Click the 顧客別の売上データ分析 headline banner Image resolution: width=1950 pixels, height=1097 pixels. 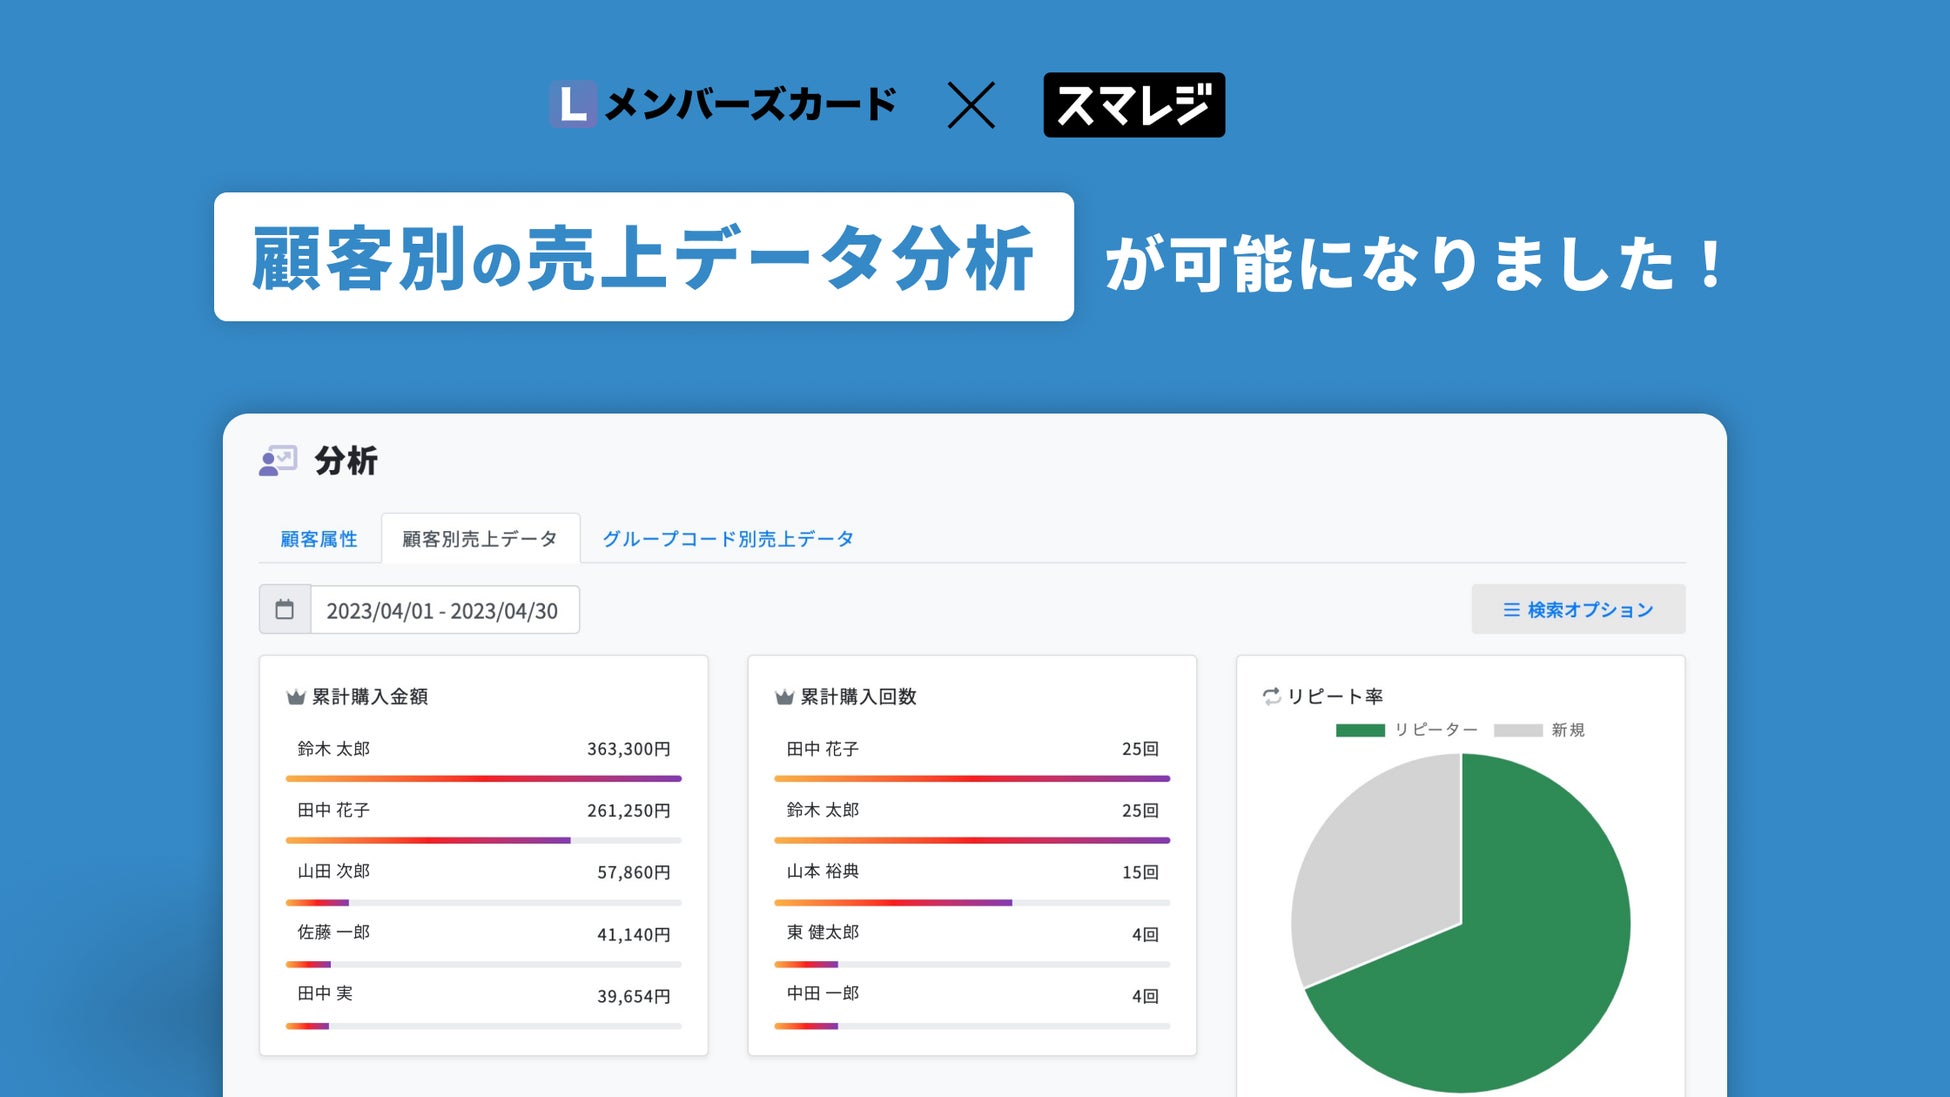(644, 257)
